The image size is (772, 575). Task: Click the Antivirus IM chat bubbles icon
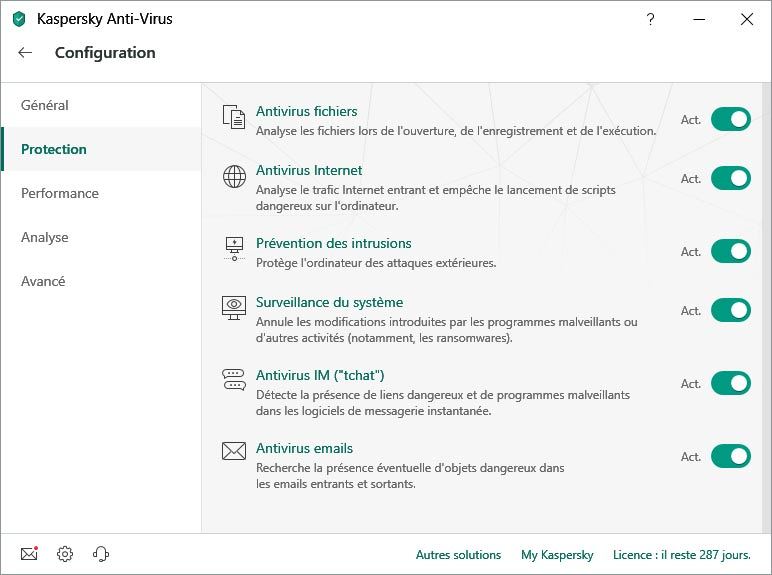coord(234,380)
